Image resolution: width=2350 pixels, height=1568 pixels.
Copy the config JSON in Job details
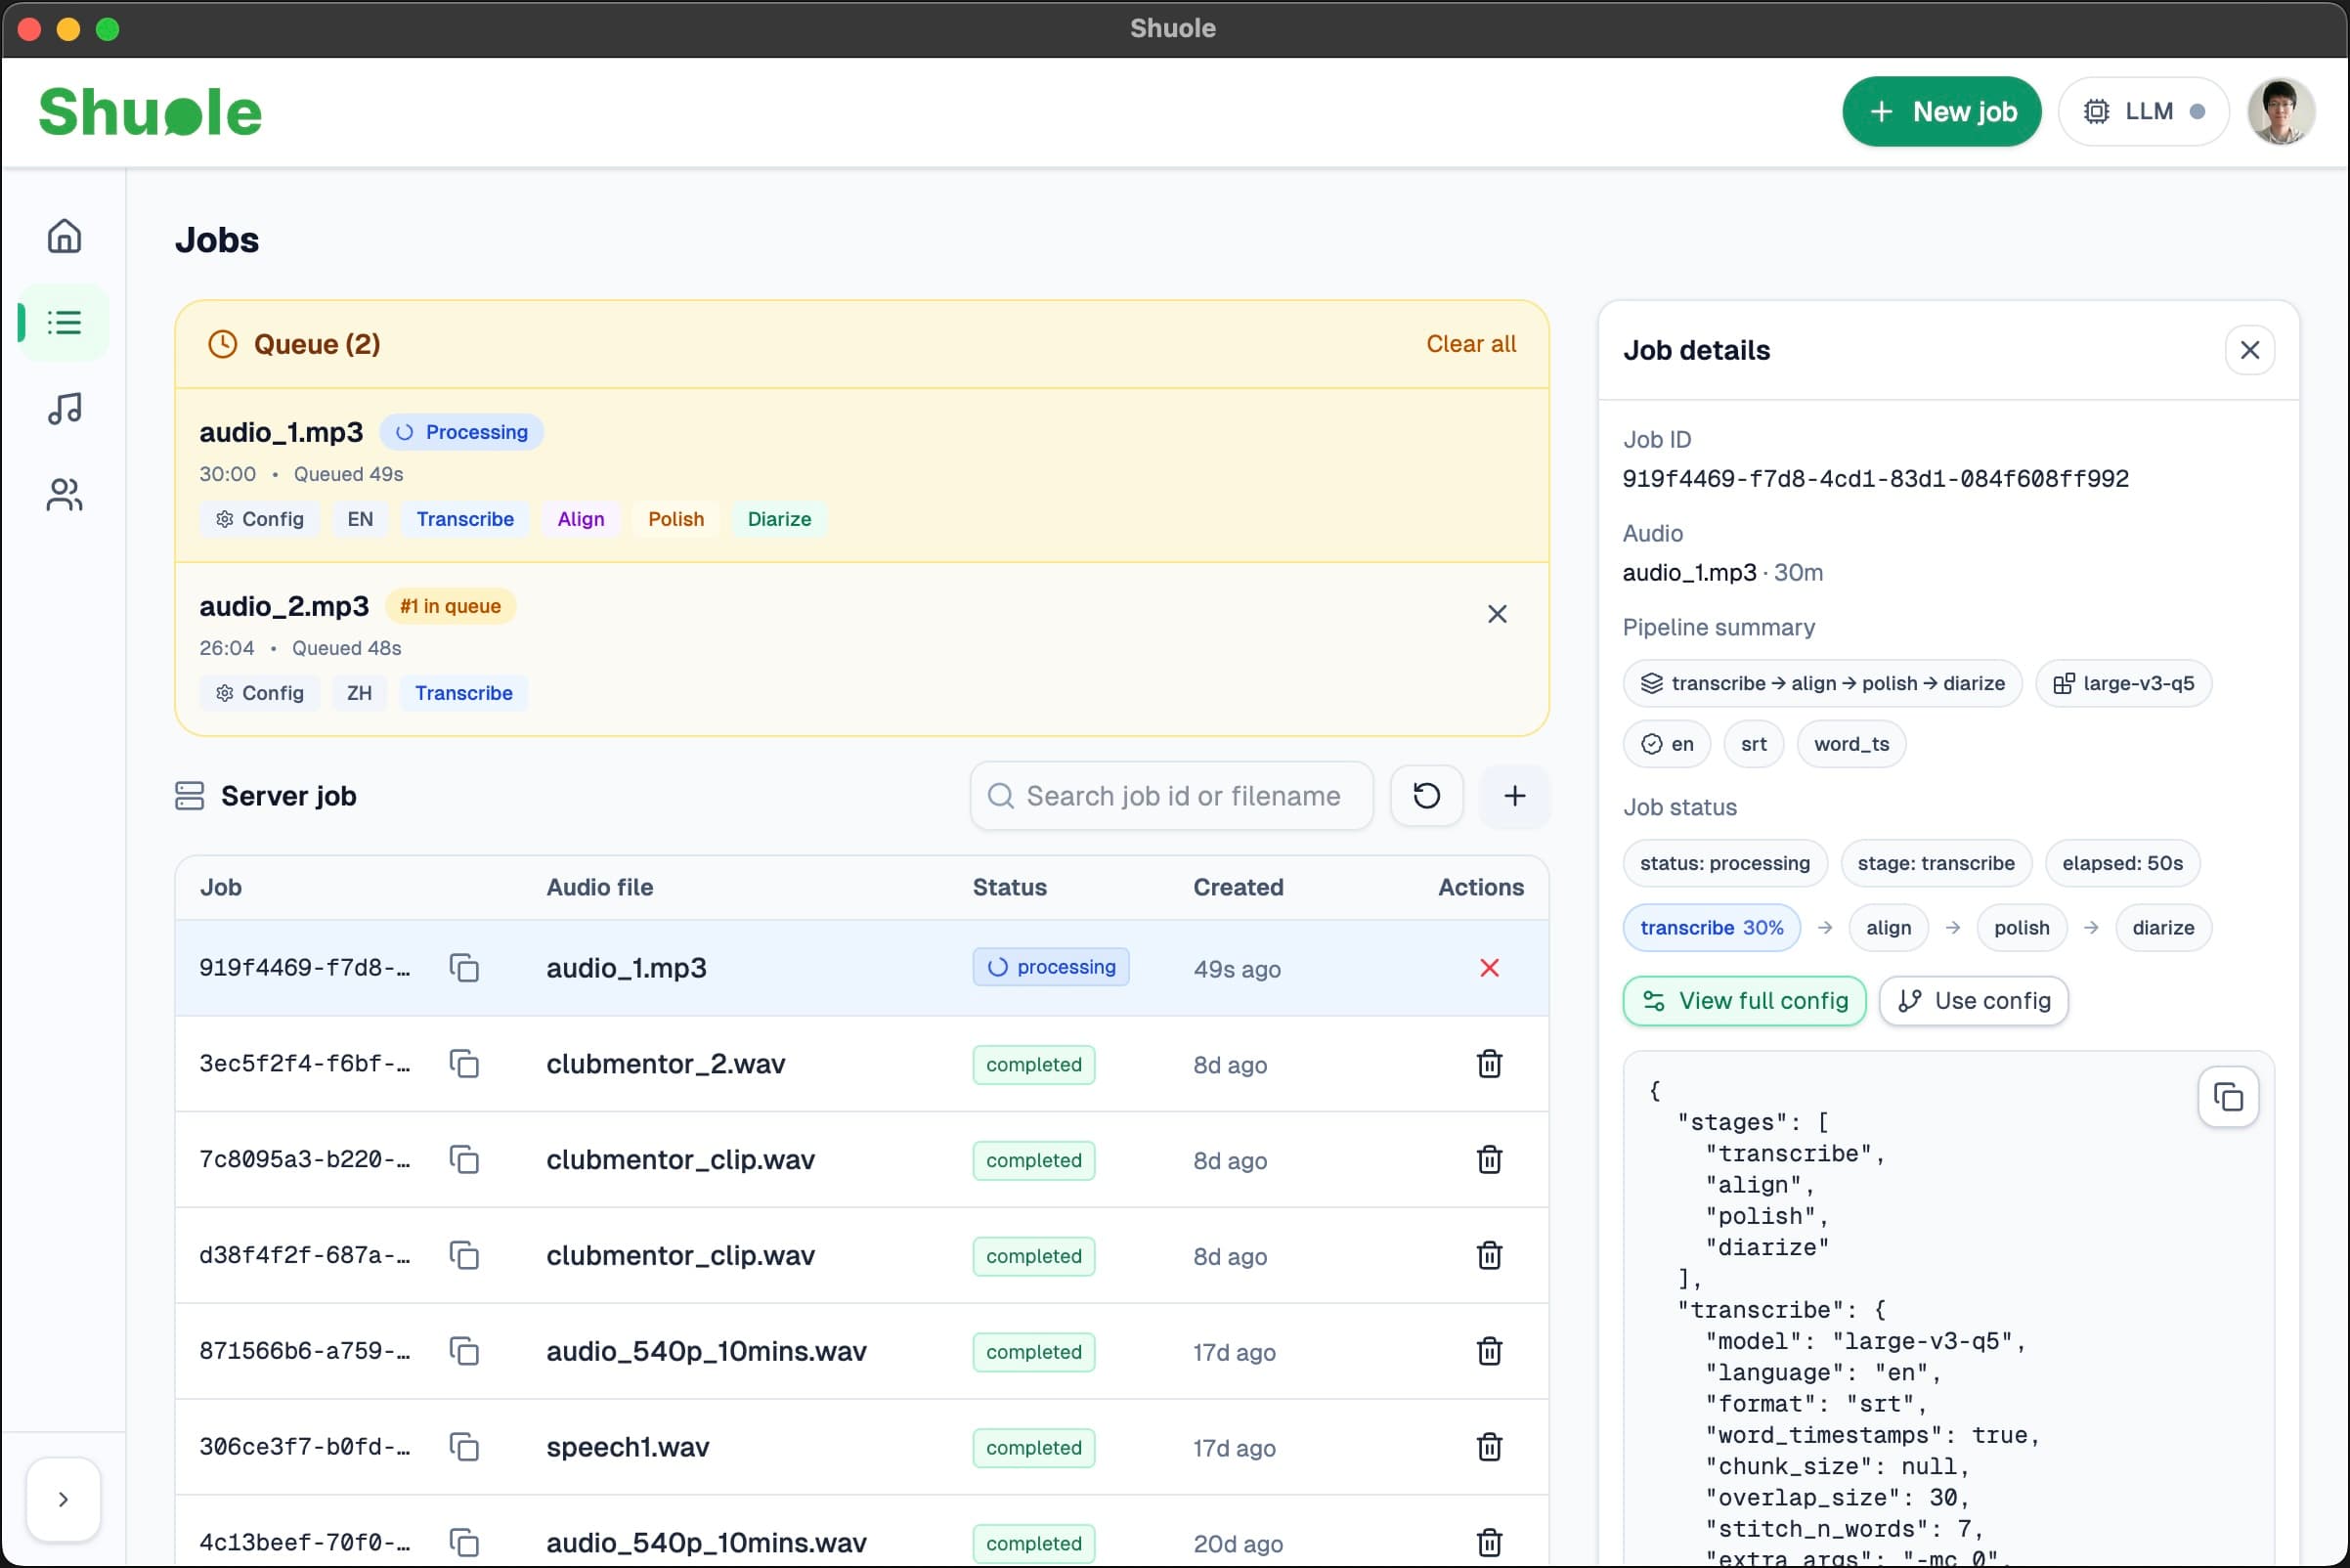(2229, 1096)
